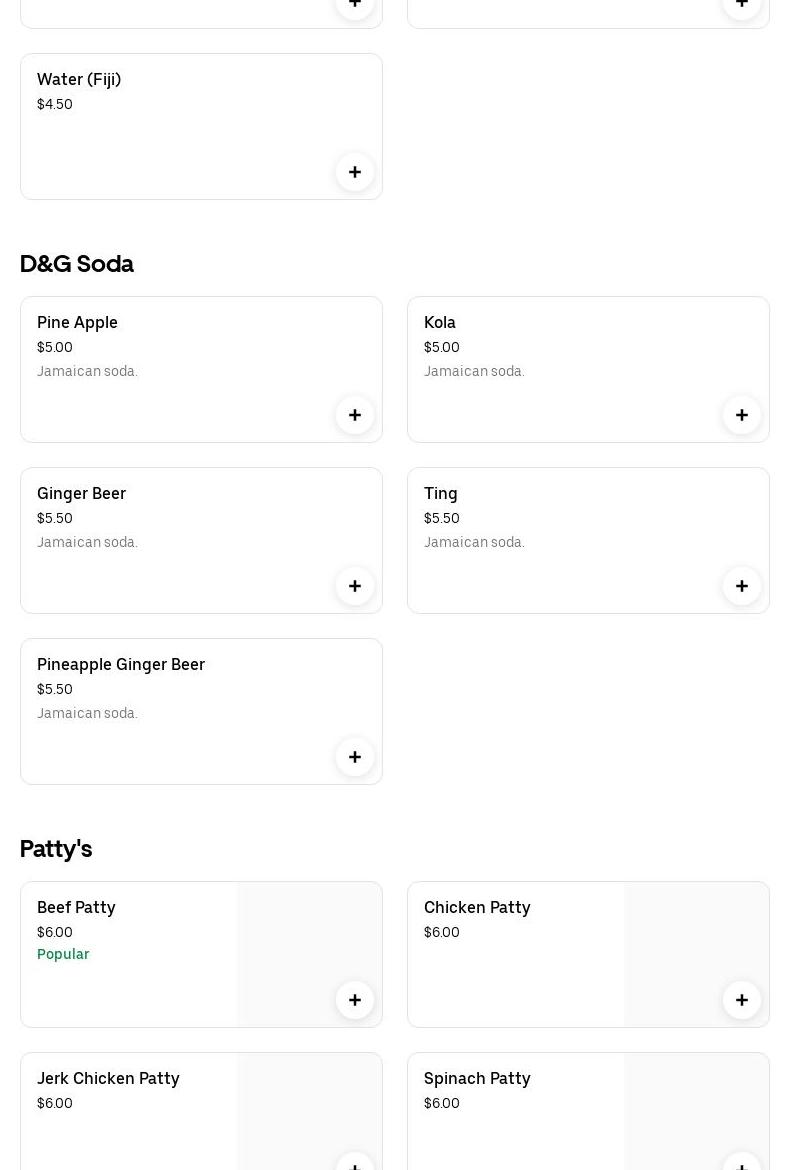804x1170 pixels.
Task: Open the Pine Apple item name
Action: tap(77, 322)
